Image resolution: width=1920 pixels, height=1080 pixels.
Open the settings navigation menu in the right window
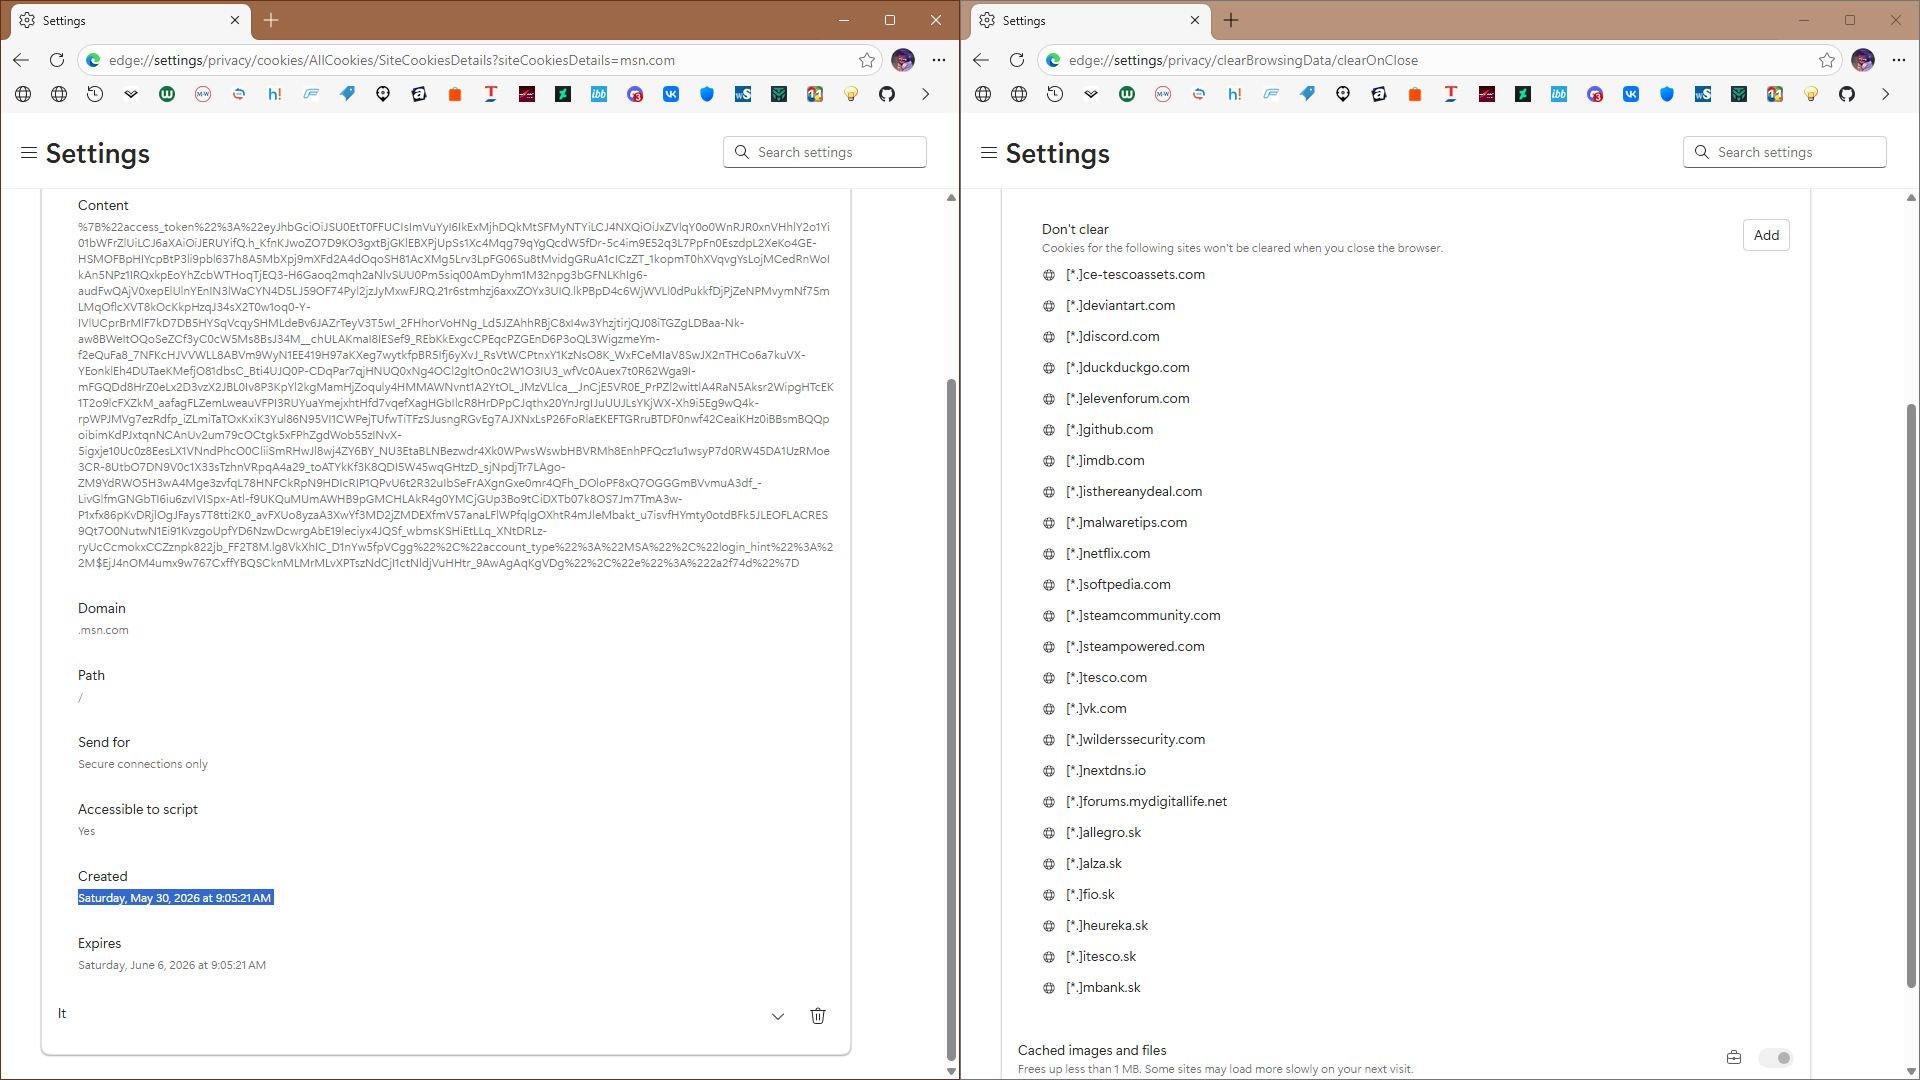tap(989, 152)
